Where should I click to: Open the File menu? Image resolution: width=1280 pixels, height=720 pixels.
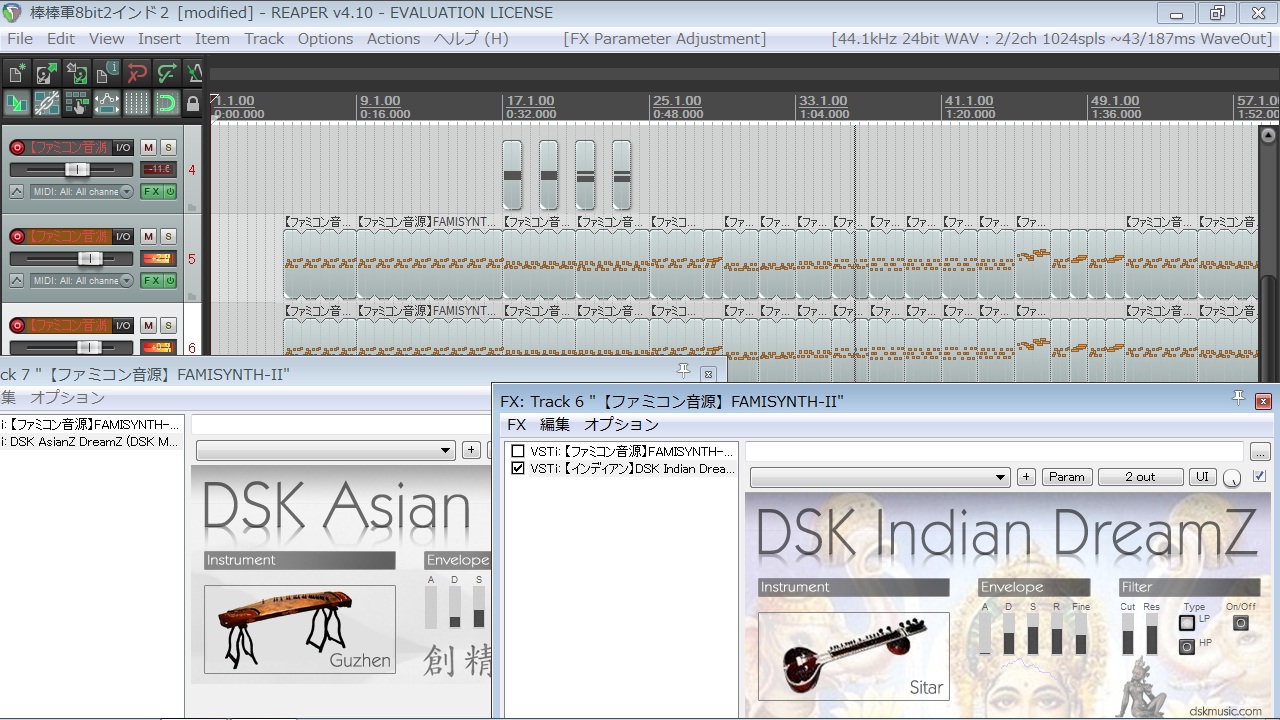point(20,39)
